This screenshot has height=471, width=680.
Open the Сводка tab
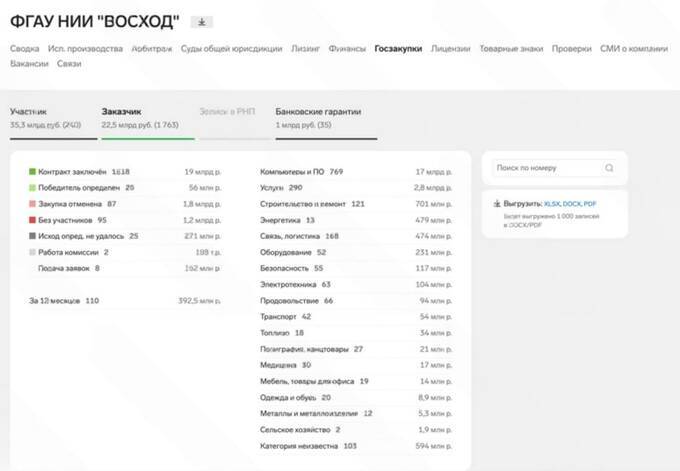tap(25, 49)
